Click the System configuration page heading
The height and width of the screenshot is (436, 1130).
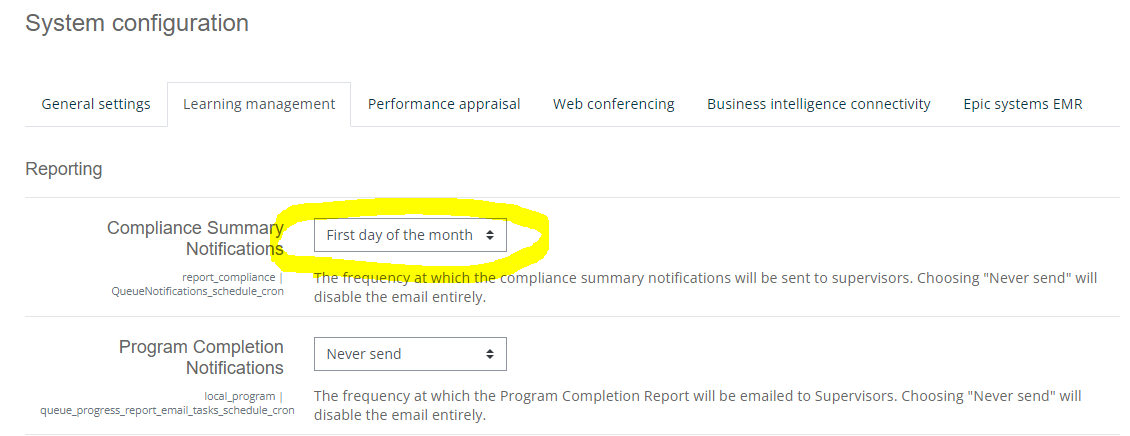pyautogui.click(x=137, y=23)
